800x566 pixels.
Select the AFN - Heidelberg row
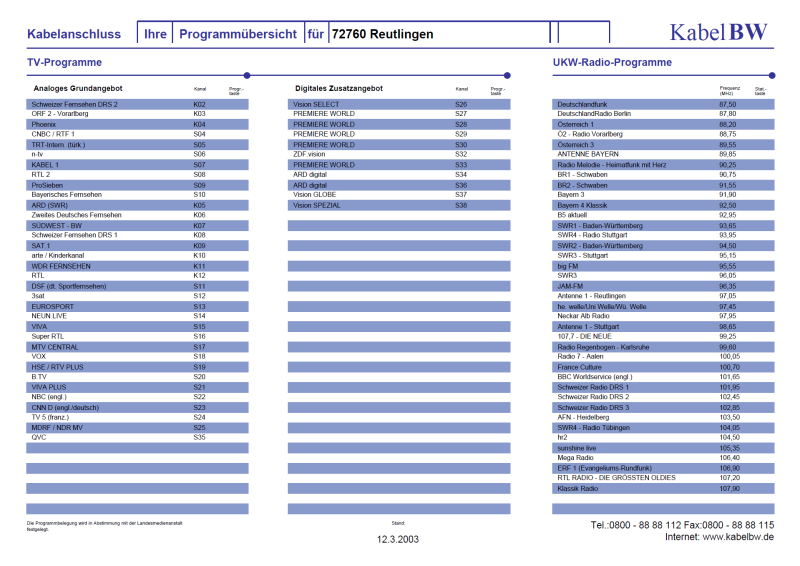click(663, 417)
